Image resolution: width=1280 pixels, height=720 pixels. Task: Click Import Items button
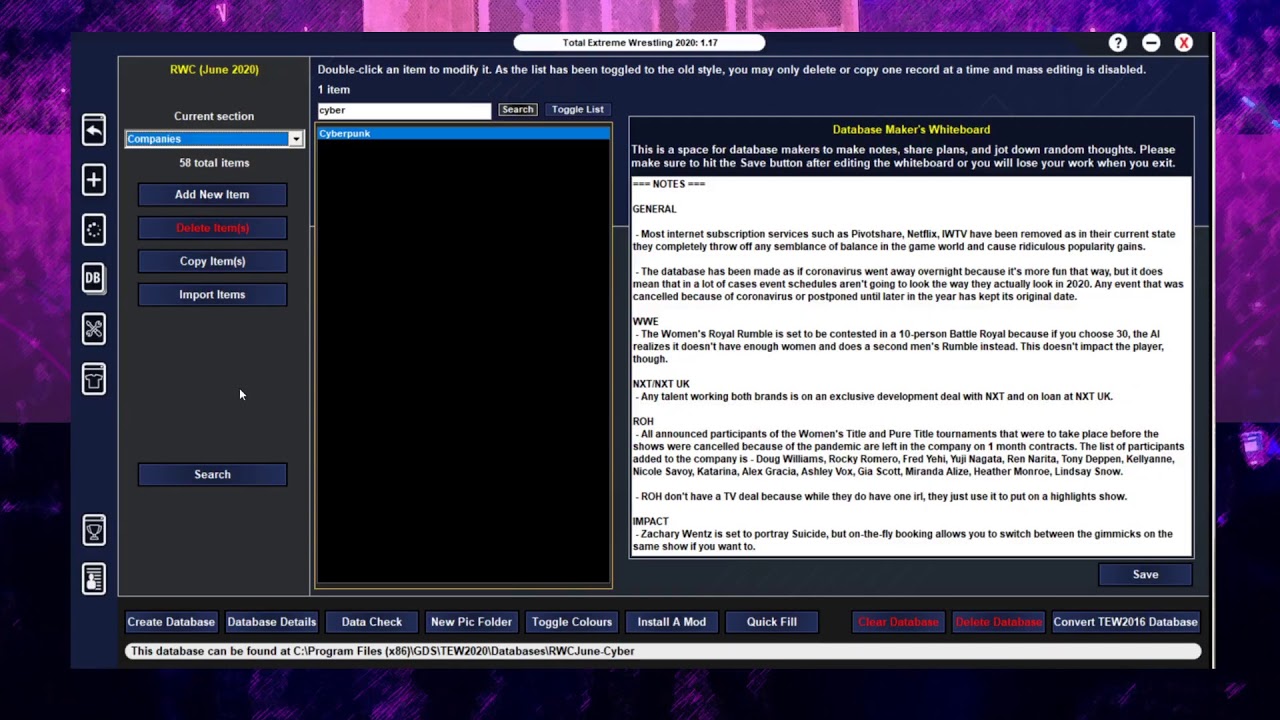click(x=212, y=295)
